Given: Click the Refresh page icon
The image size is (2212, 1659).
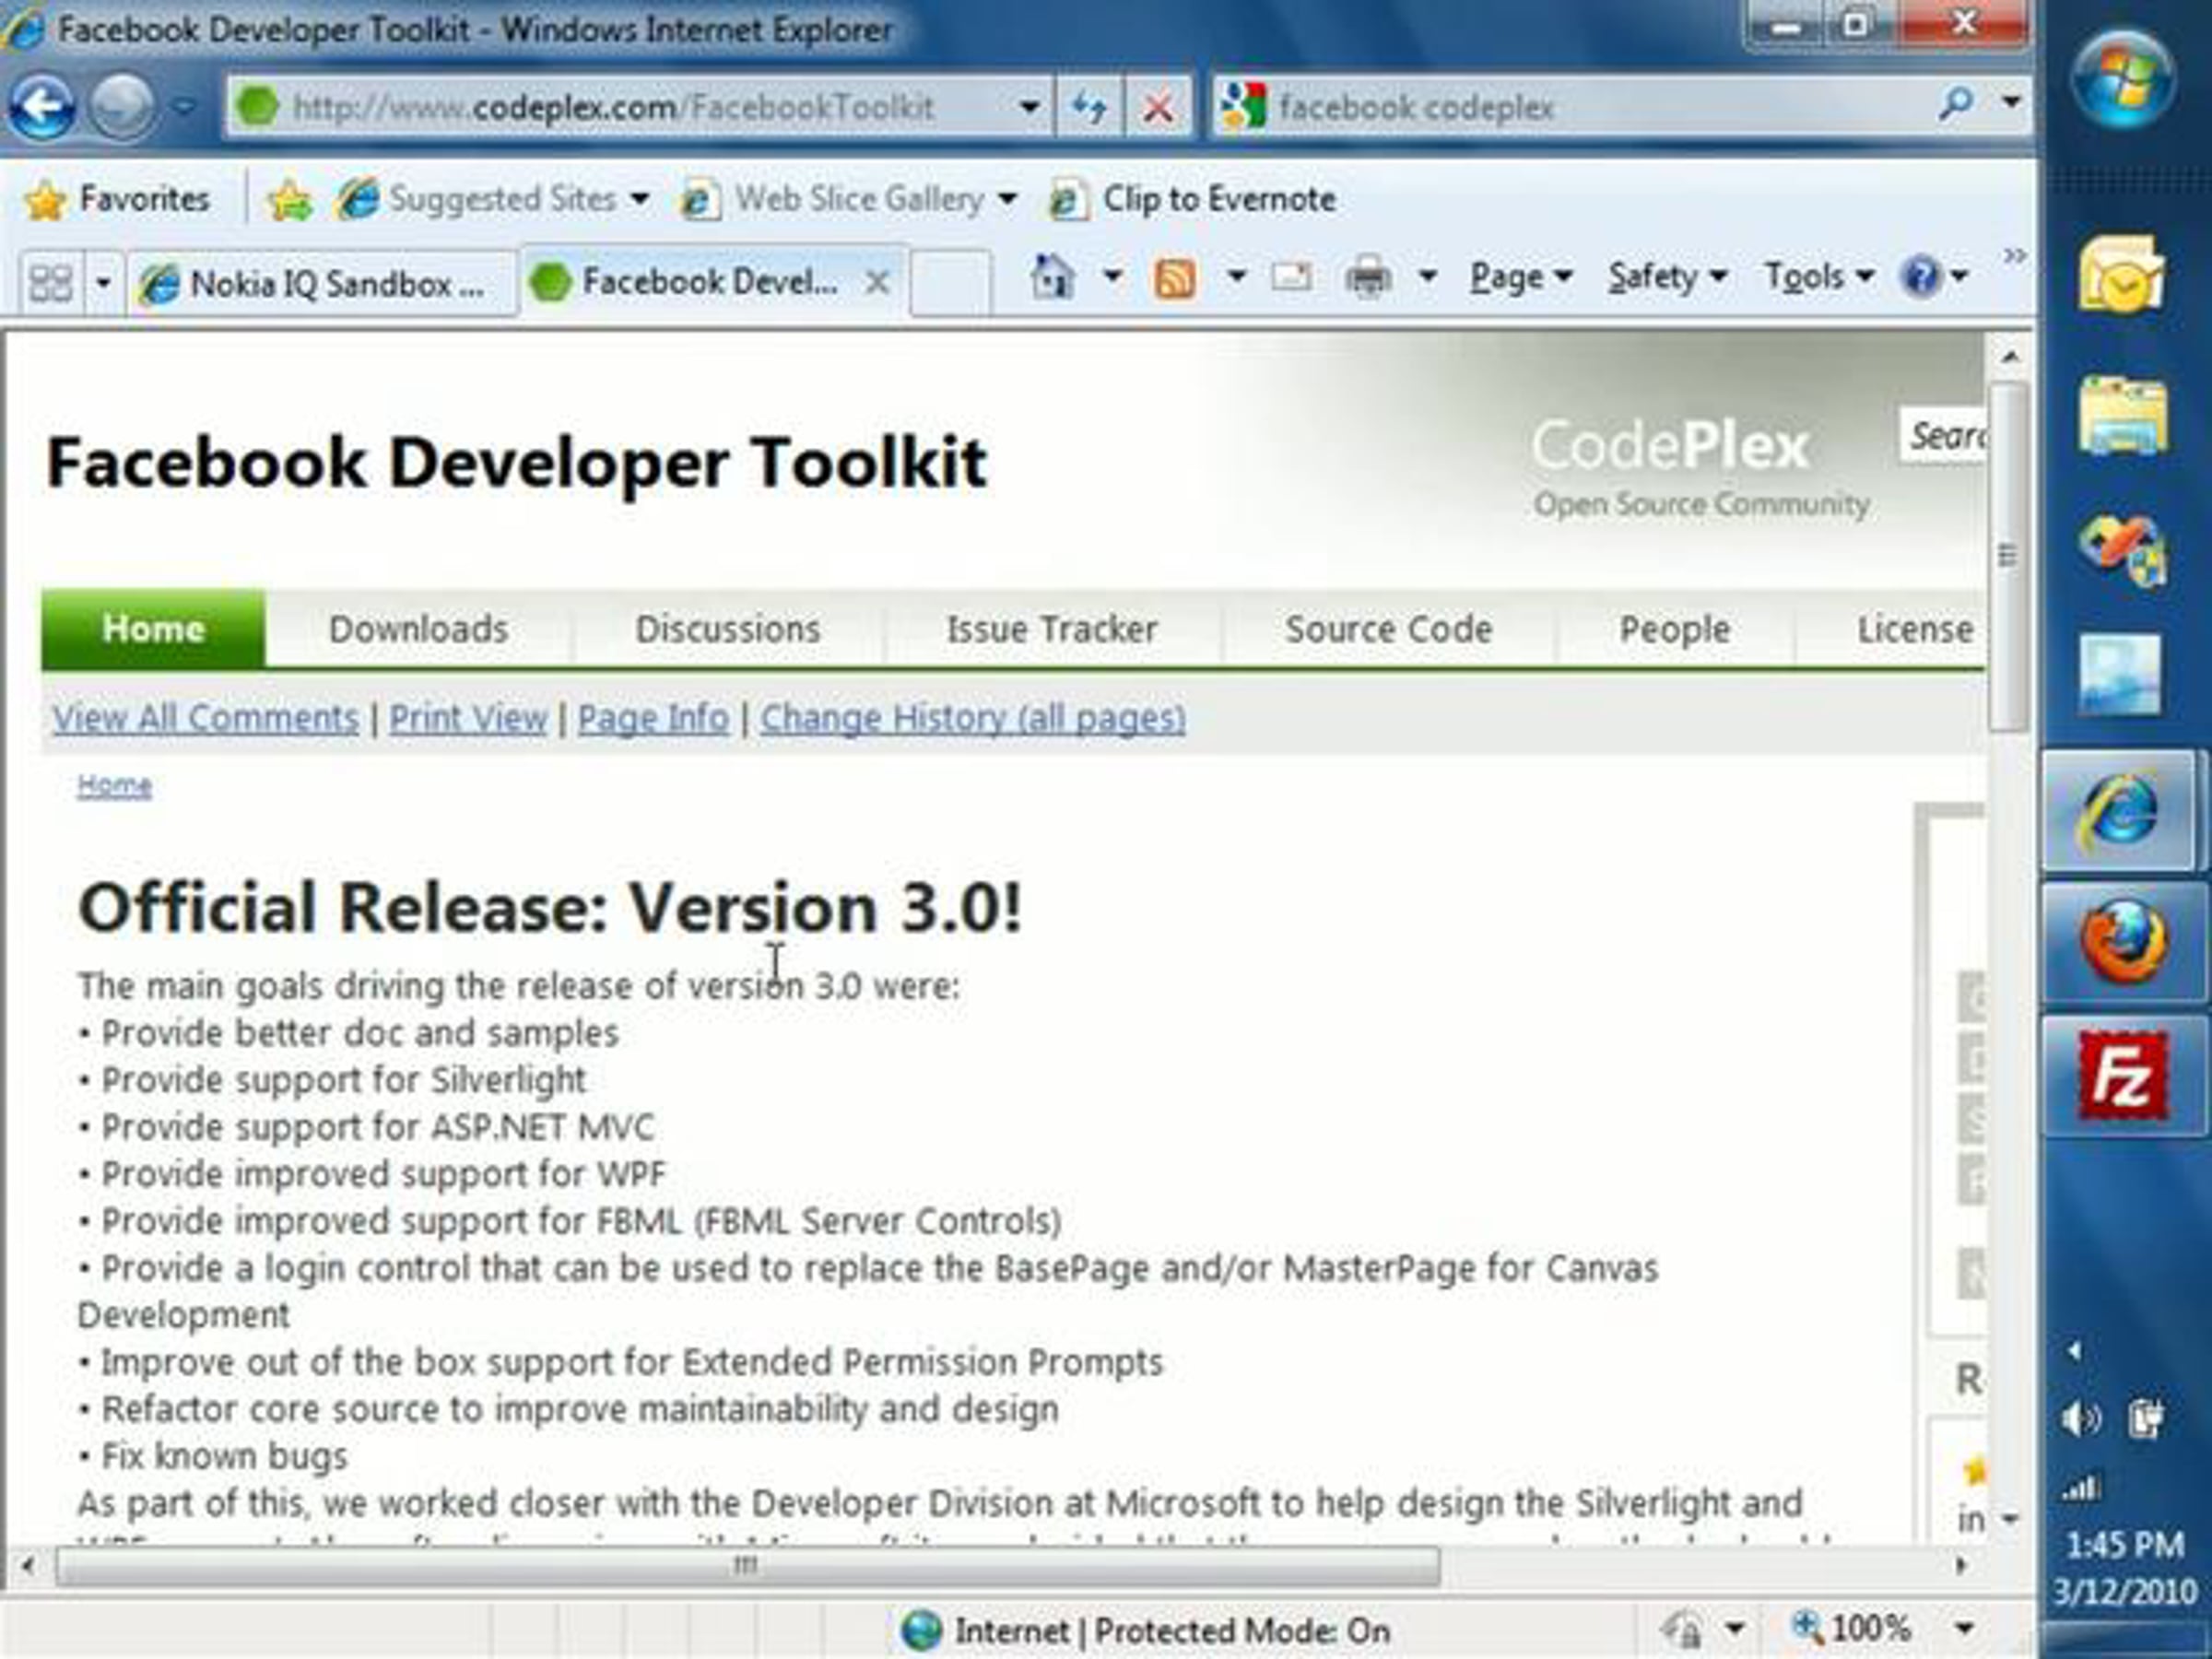Looking at the screenshot, I should tap(1089, 107).
